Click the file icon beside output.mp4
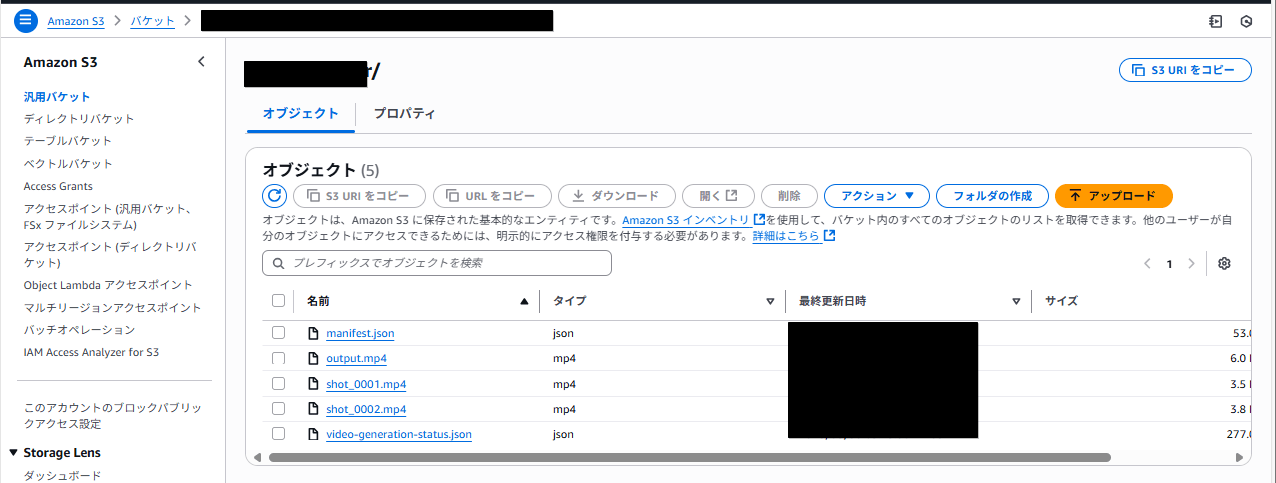This screenshot has height=483, width=1276. pyautogui.click(x=314, y=358)
